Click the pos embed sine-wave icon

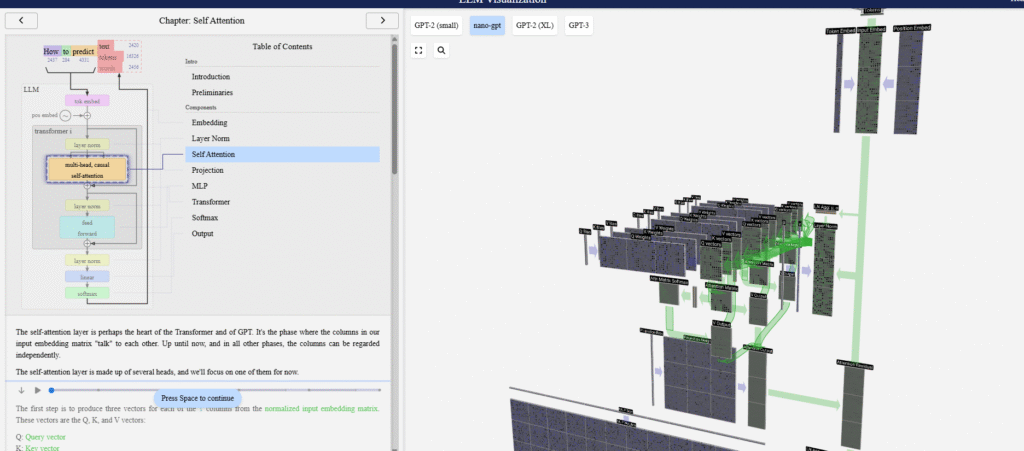click(65, 116)
